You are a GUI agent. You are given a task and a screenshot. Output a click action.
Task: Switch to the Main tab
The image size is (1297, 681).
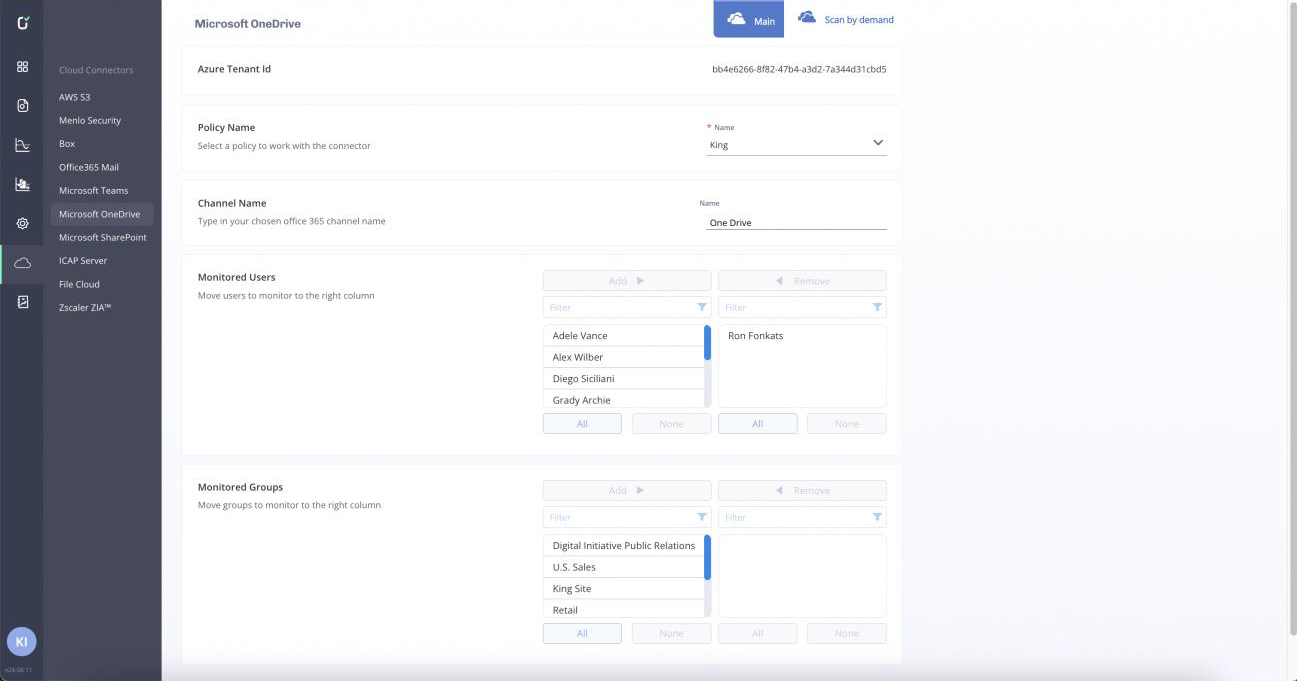point(749,19)
